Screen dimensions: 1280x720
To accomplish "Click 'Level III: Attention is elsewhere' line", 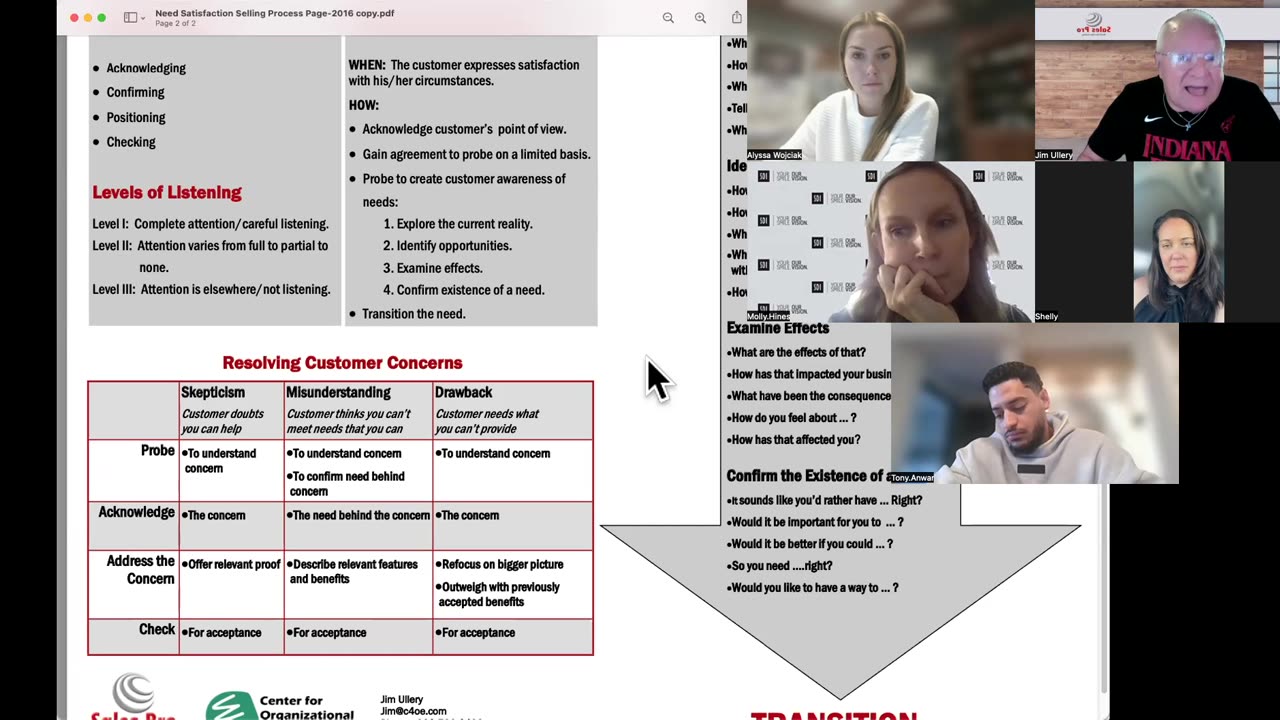I will pyautogui.click(x=211, y=289).
